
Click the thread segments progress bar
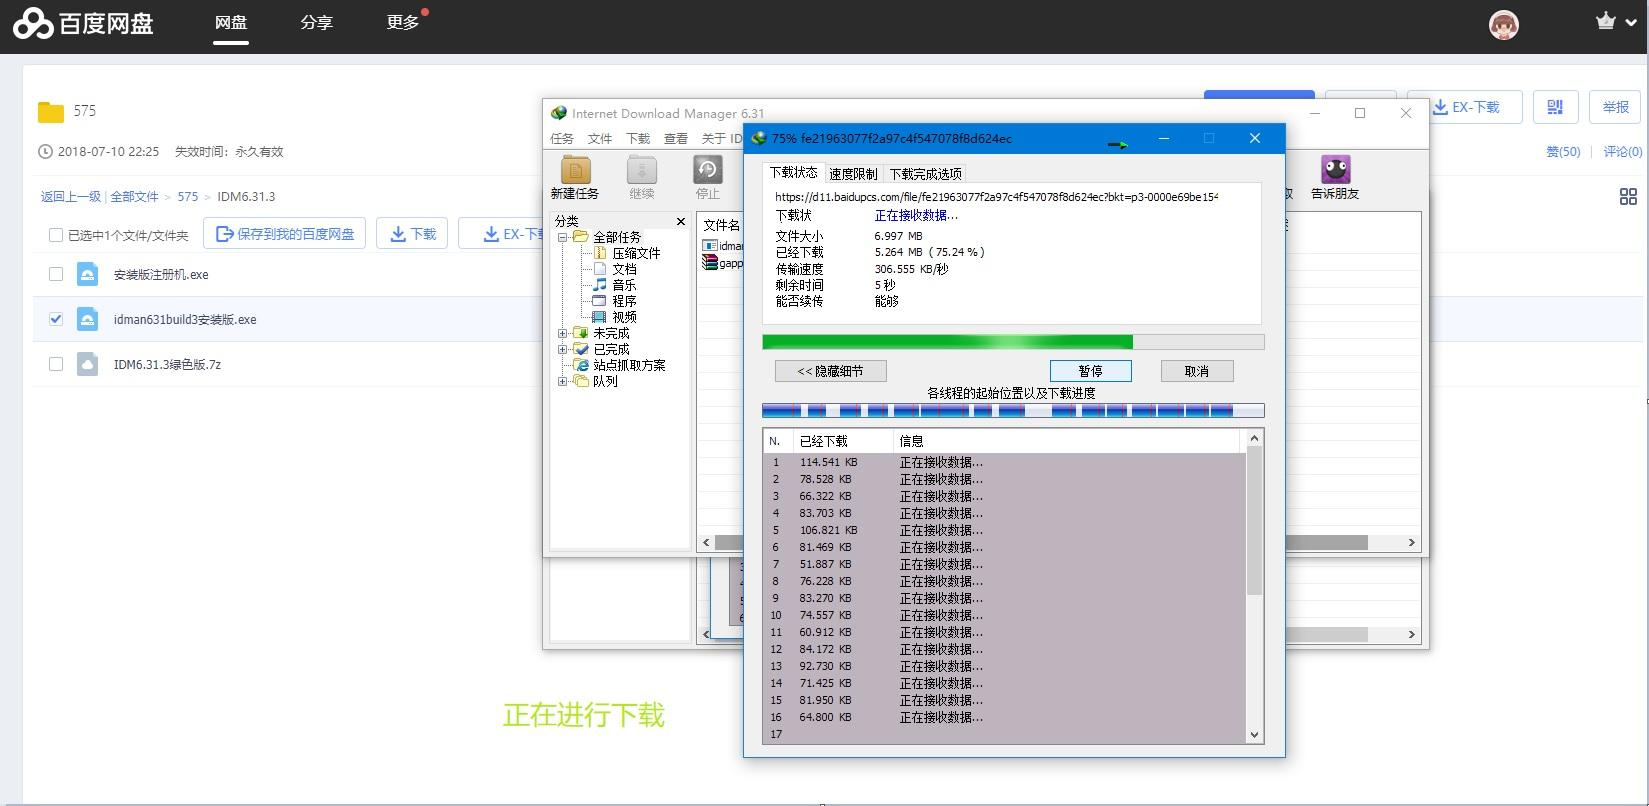(1013, 411)
